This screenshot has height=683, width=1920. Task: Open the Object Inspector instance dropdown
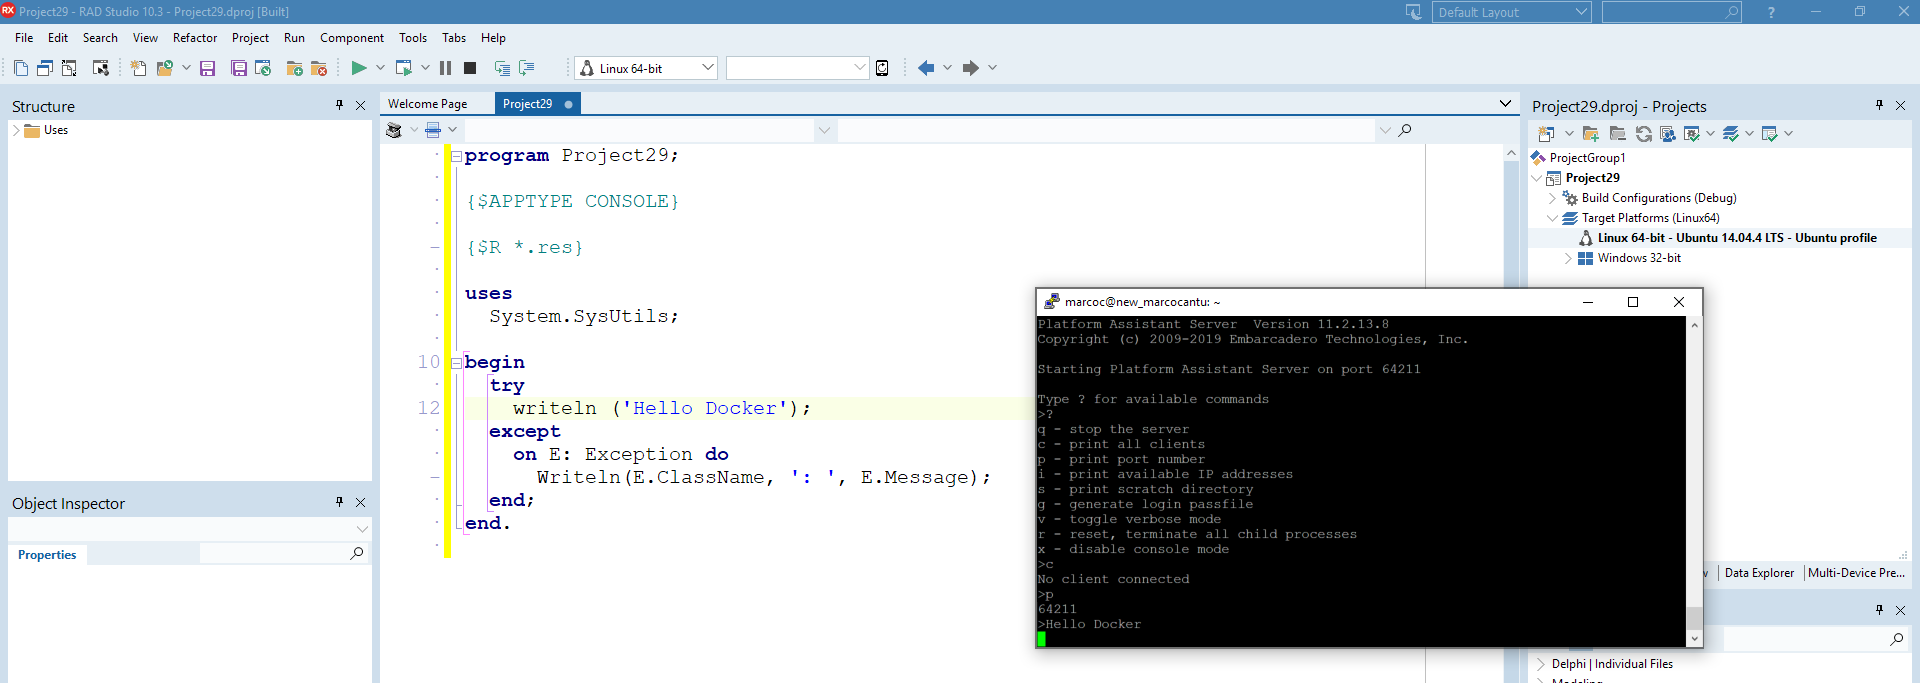(x=362, y=529)
